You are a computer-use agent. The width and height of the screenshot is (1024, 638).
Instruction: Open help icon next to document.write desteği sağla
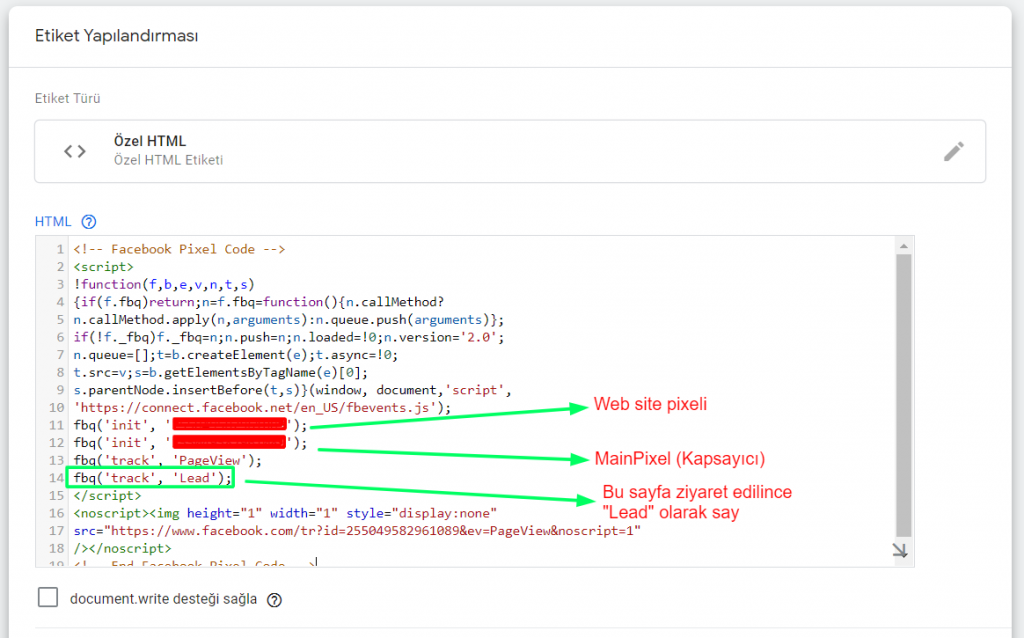click(x=274, y=600)
